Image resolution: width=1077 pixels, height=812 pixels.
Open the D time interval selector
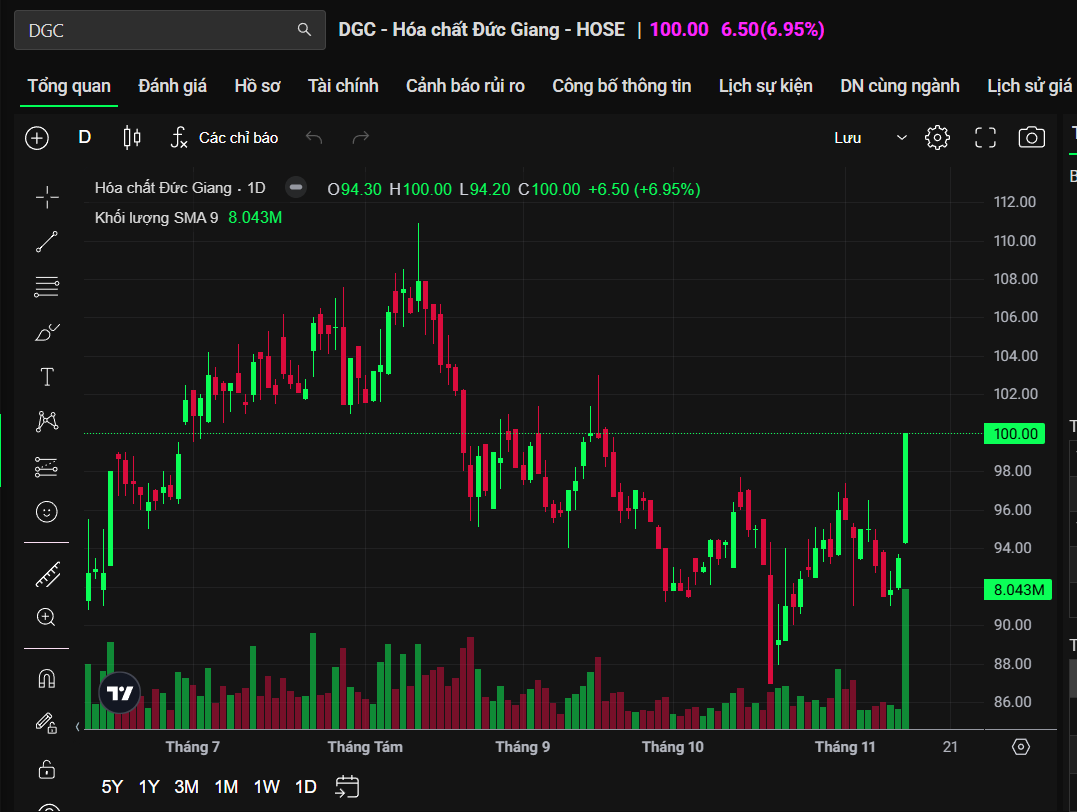(85, 138)
